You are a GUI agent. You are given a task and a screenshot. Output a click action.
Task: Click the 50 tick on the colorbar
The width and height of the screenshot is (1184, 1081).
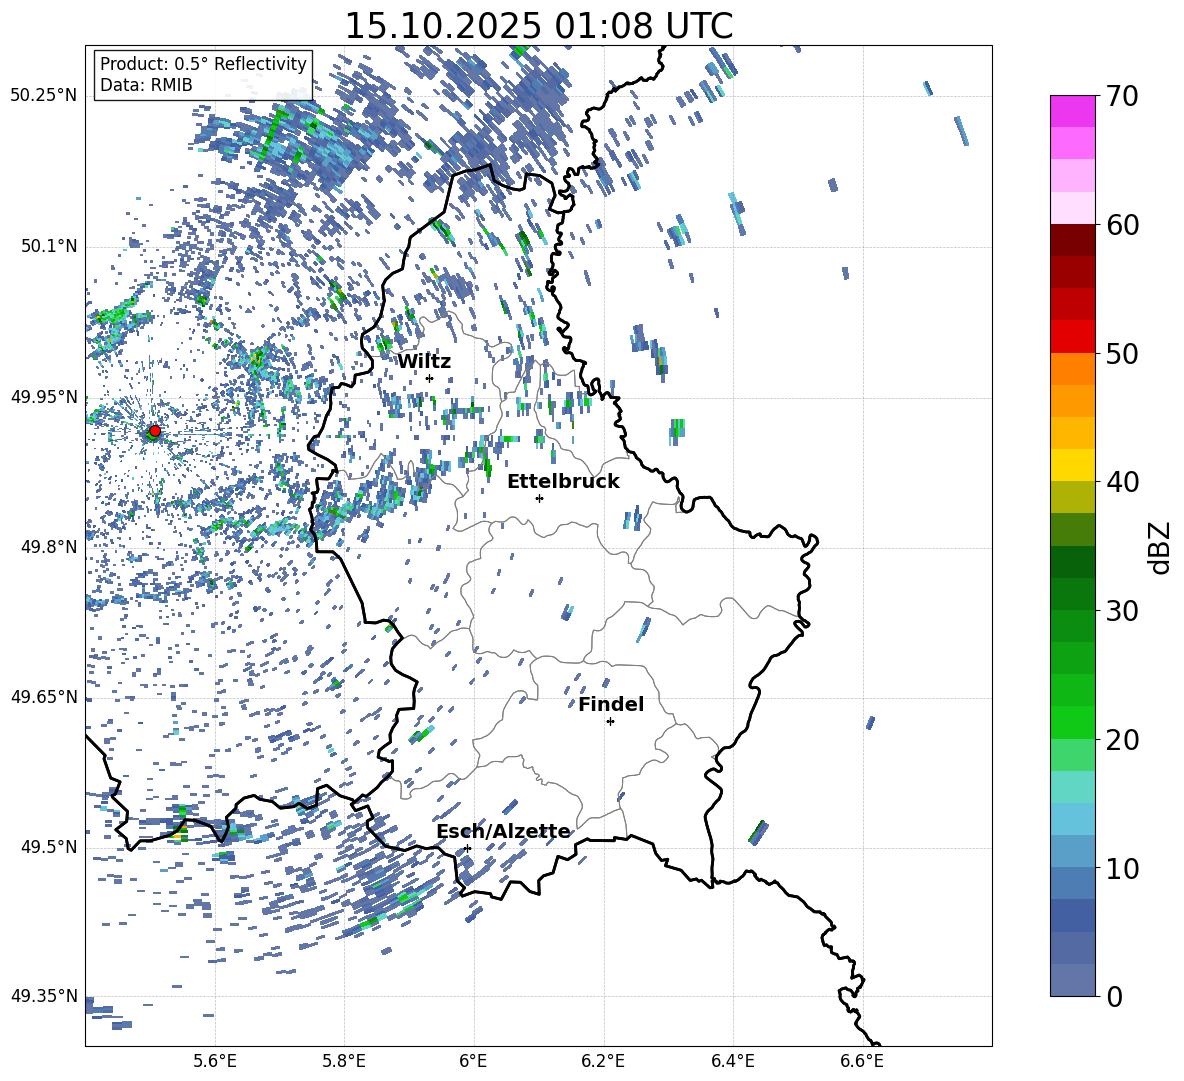1122,354
